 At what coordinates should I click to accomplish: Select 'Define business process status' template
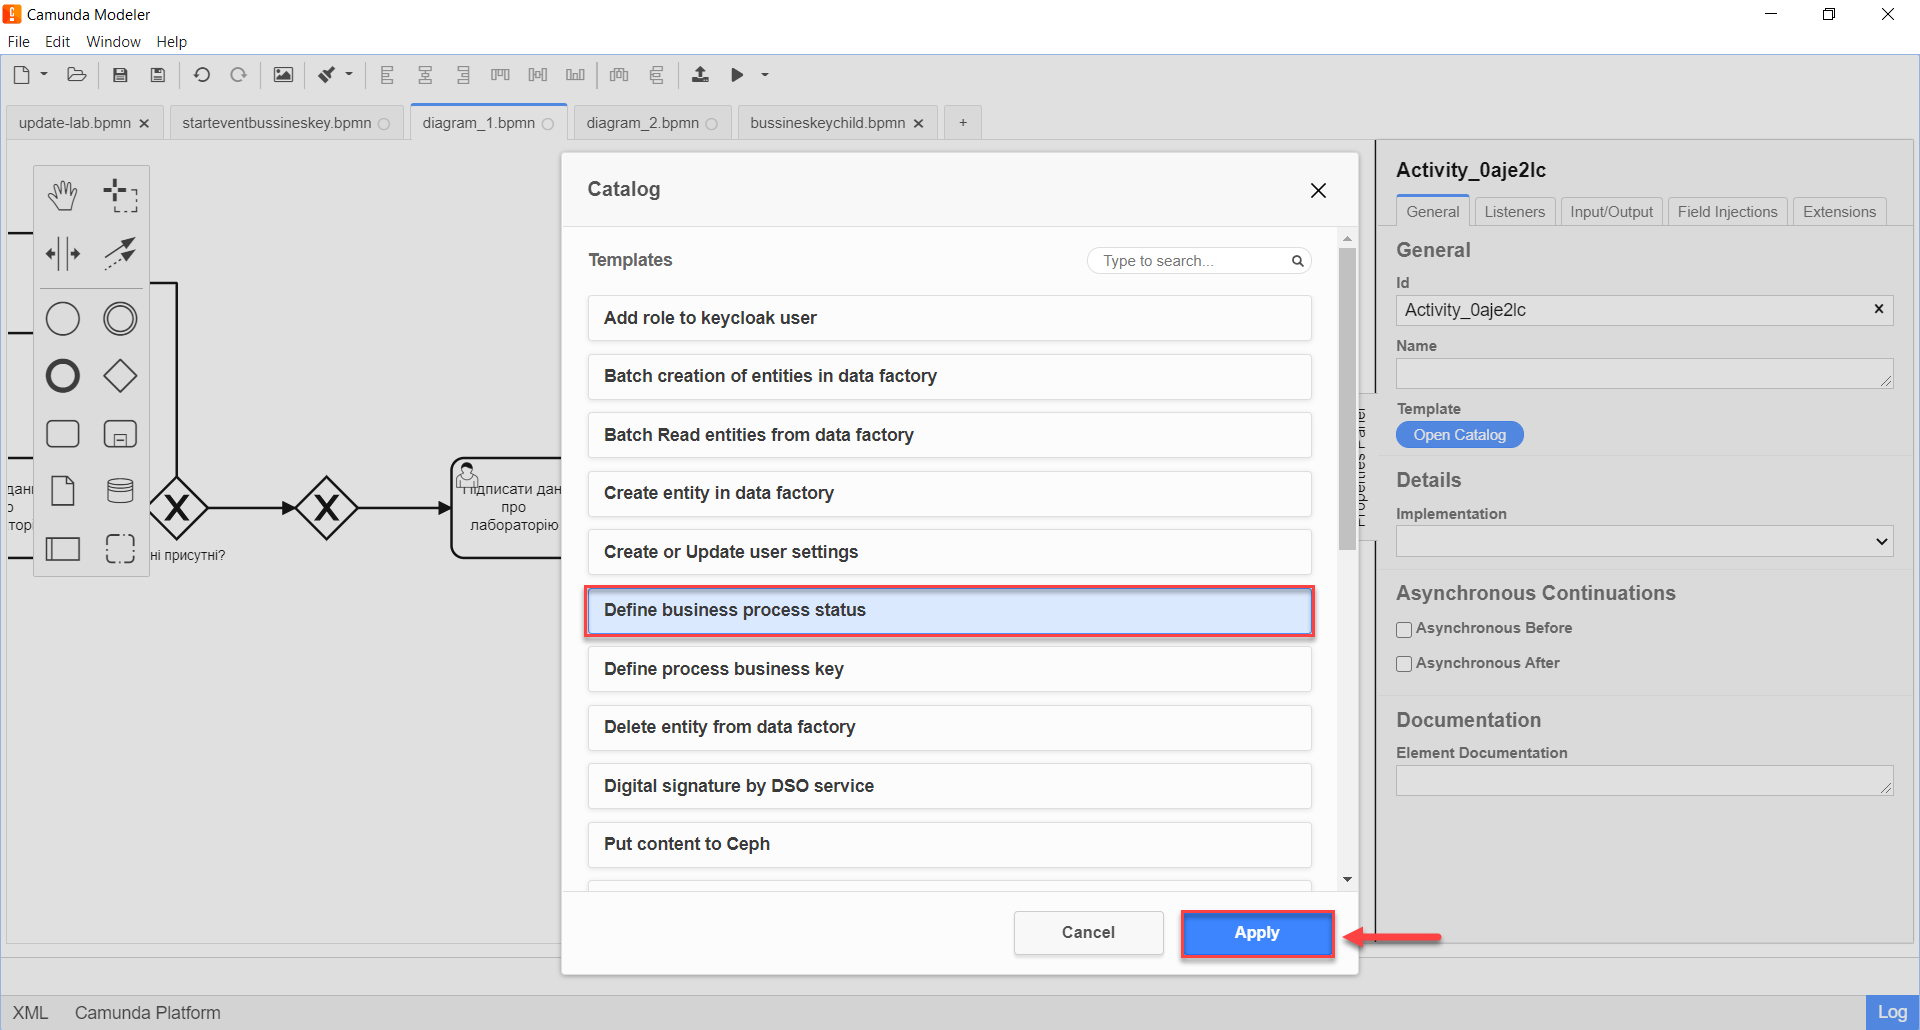949,610
